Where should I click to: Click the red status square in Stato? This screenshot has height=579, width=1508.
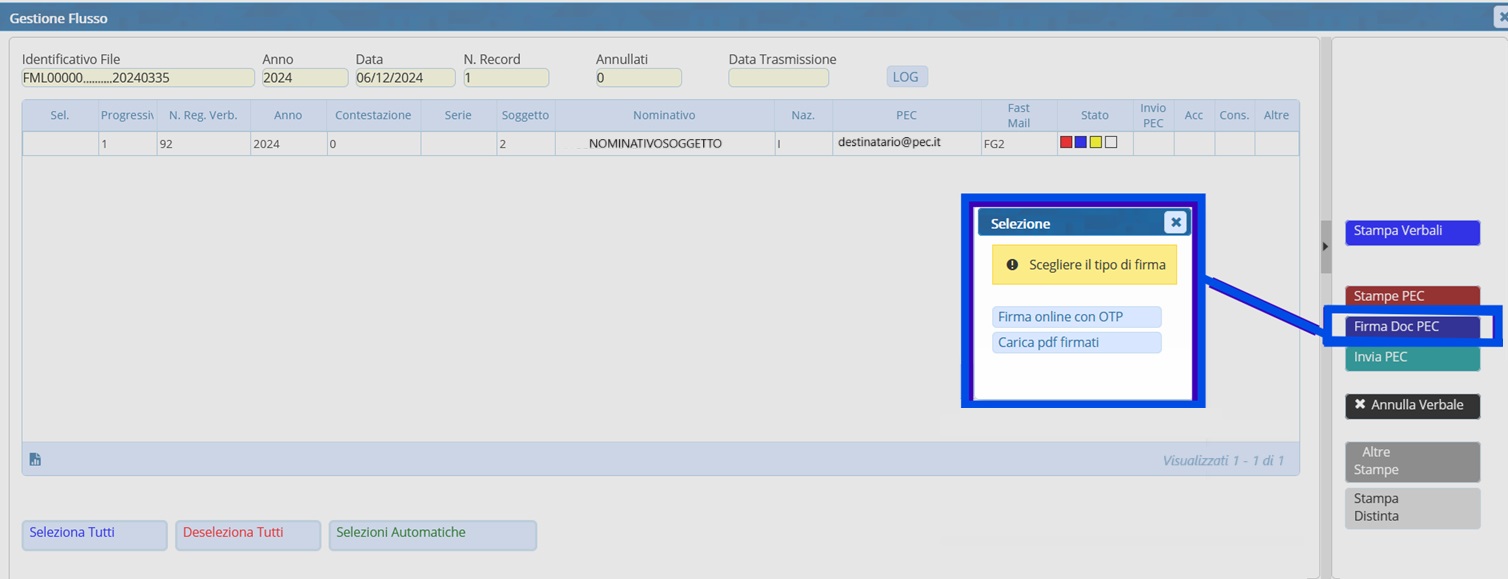[1066, 143]
